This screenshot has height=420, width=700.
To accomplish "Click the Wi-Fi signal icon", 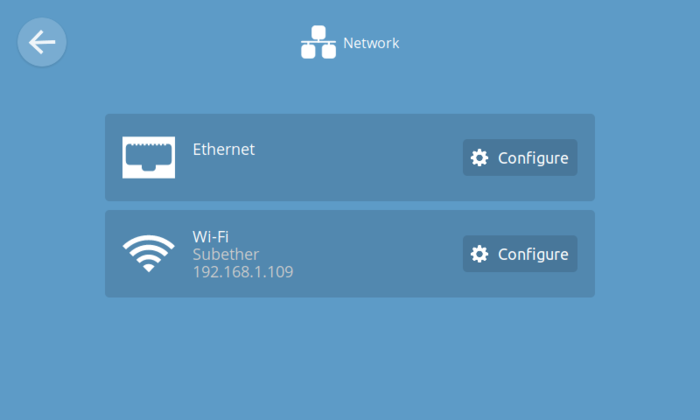I will 148,254.
